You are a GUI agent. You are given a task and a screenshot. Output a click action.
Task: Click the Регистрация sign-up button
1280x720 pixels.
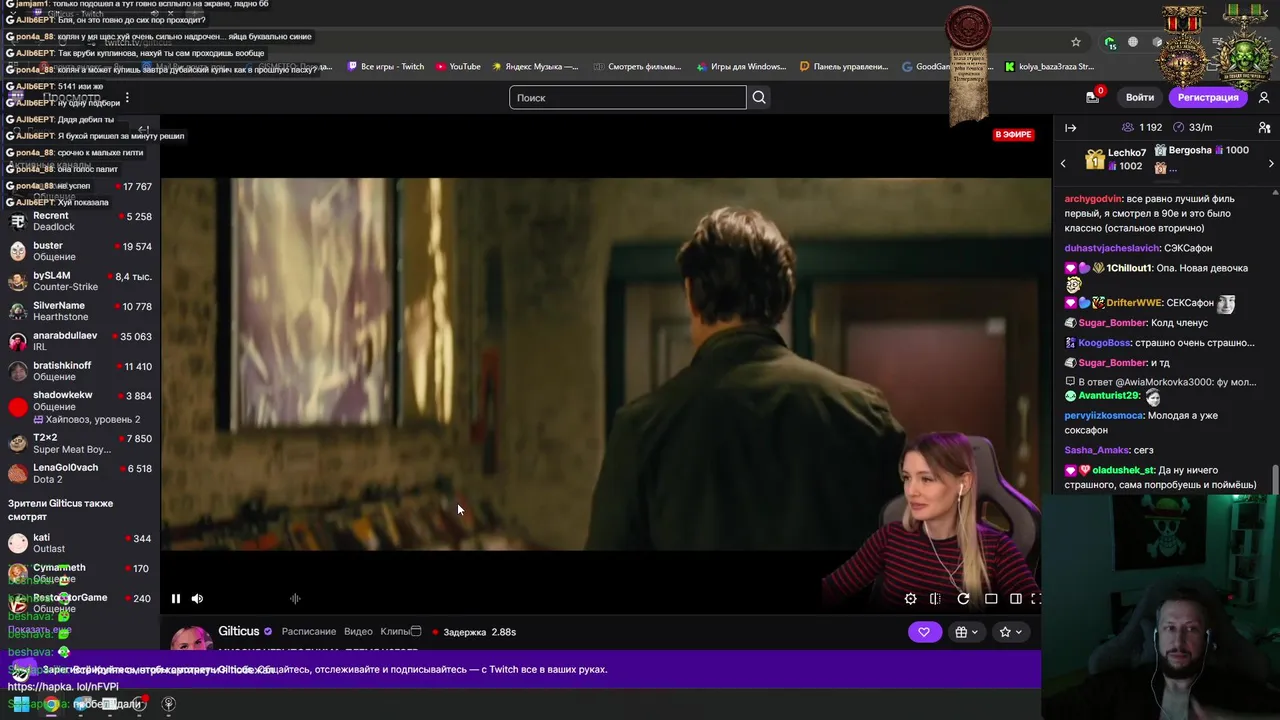pyautogui.click(x=1208, y=97)
